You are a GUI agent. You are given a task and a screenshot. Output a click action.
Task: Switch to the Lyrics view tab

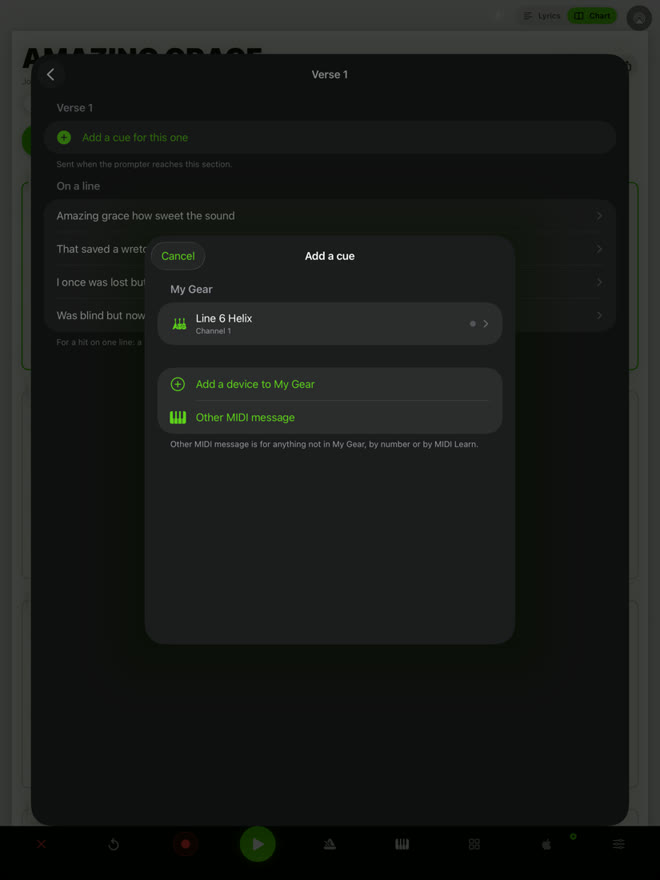[x=542, y=16]
